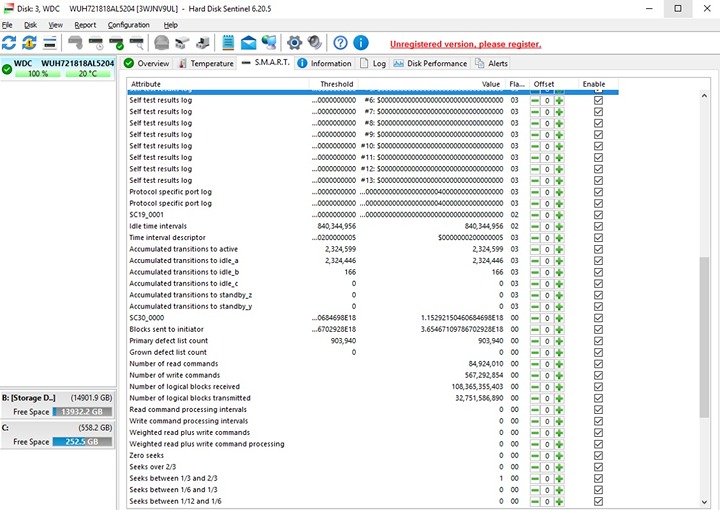Click the C: drive free space bar
This screenshot has width=720, height=510.
coord(82,442)
